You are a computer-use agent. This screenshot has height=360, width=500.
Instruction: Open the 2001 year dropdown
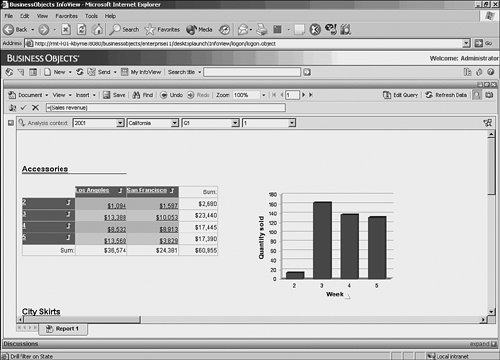[x=120, y=123]
